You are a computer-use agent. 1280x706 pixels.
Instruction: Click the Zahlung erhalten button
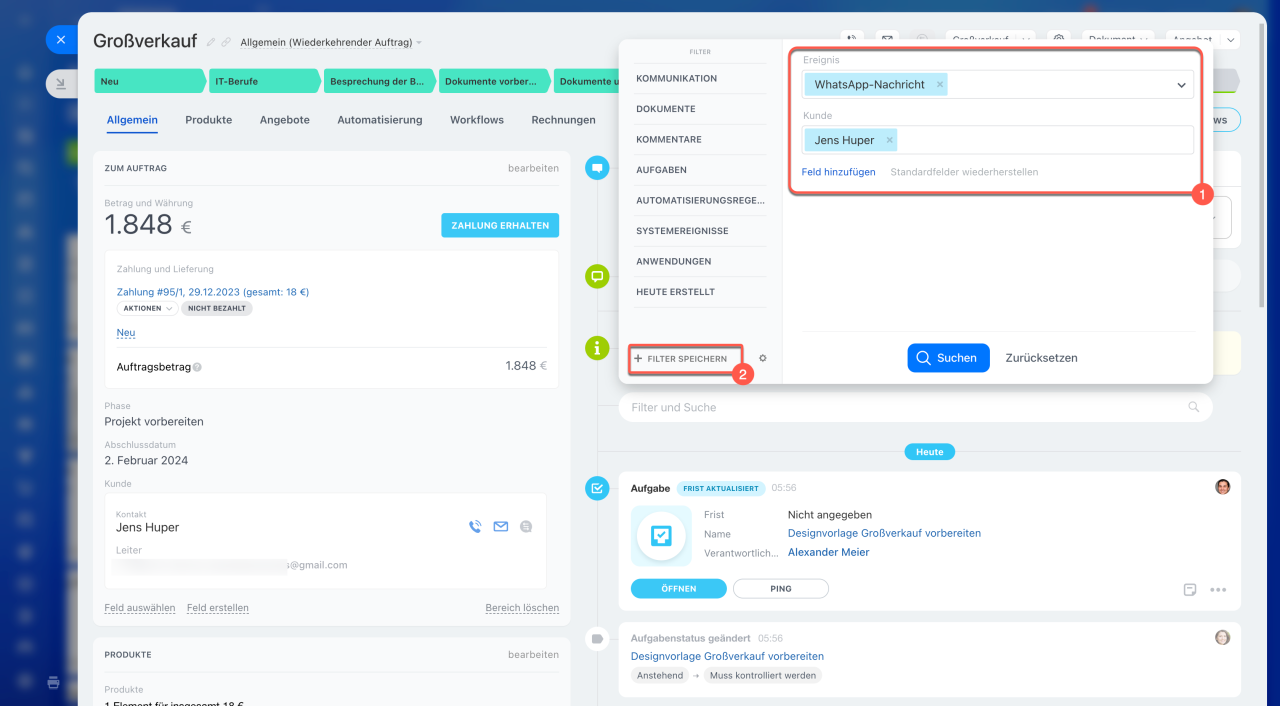pyautogui.click(x=500, y=225)
